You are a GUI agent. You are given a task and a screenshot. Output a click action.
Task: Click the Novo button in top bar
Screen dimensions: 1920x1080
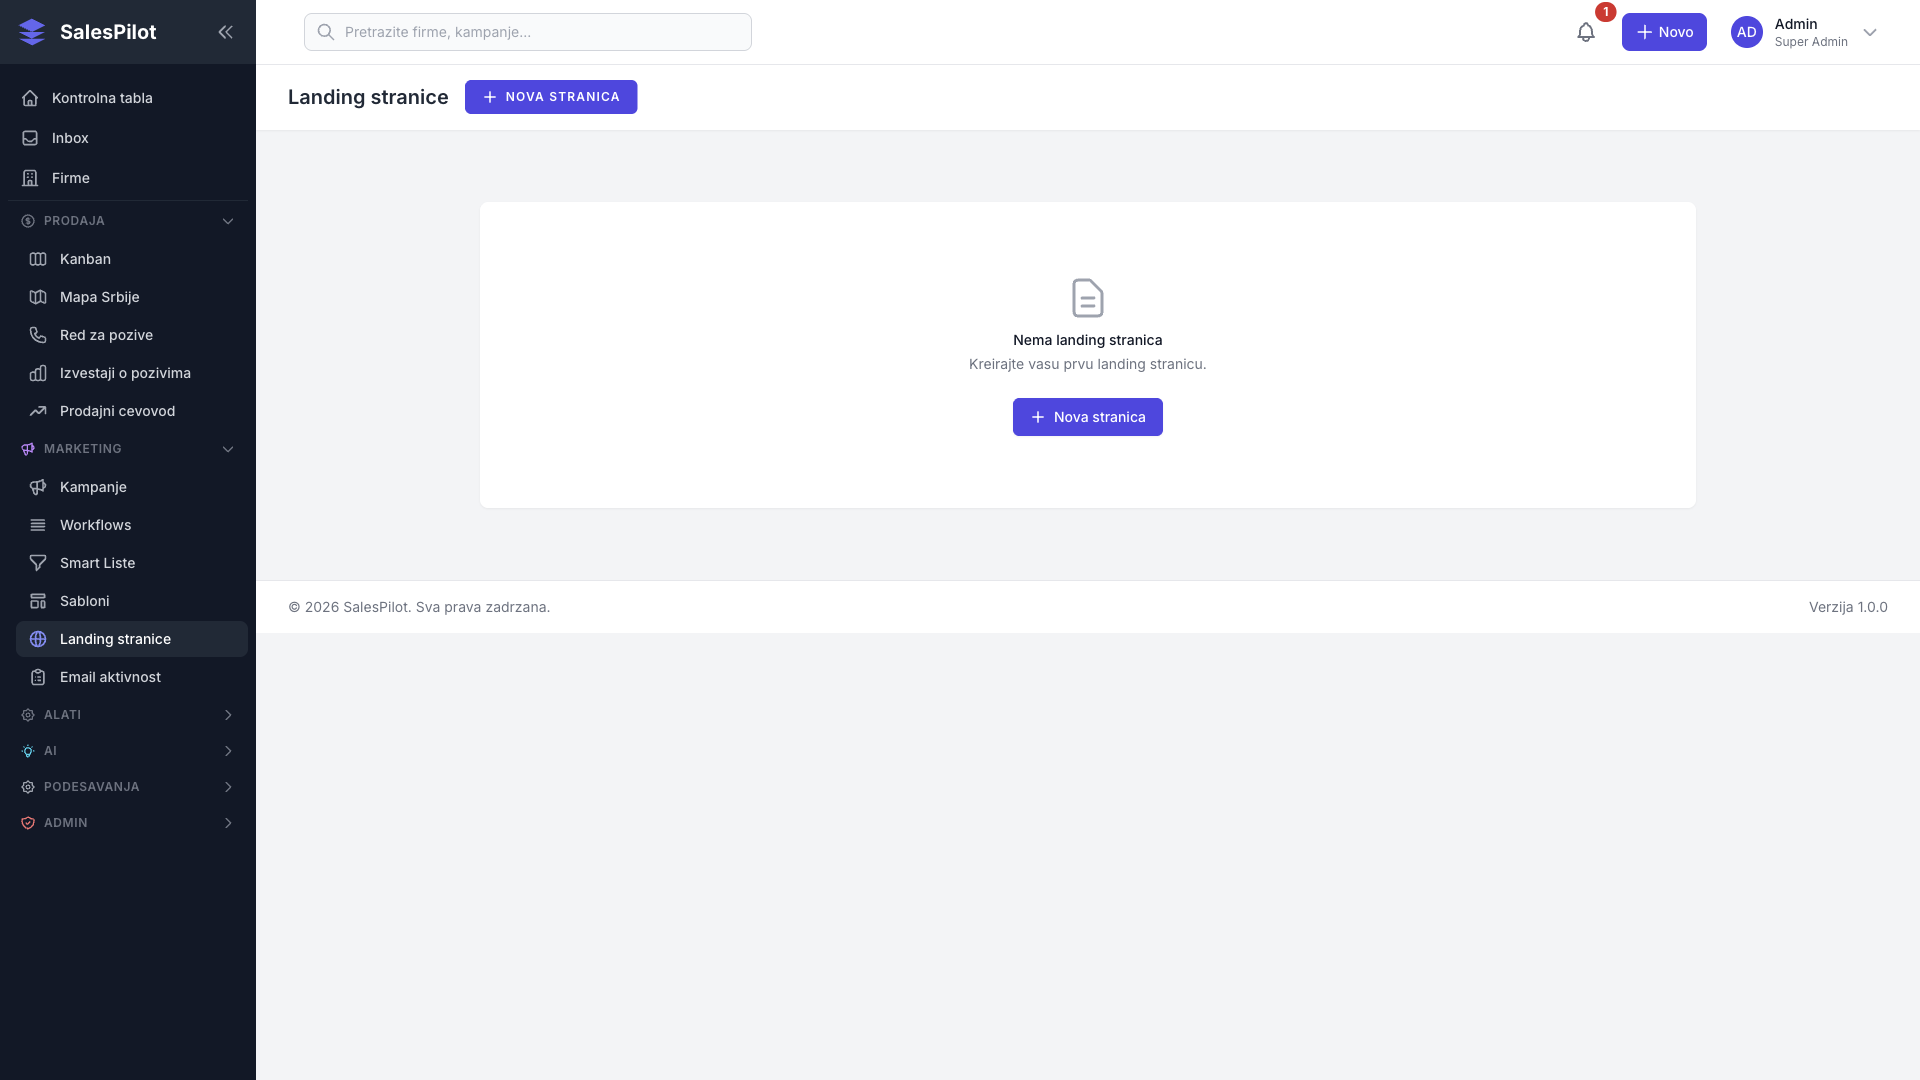point(1664,32)
